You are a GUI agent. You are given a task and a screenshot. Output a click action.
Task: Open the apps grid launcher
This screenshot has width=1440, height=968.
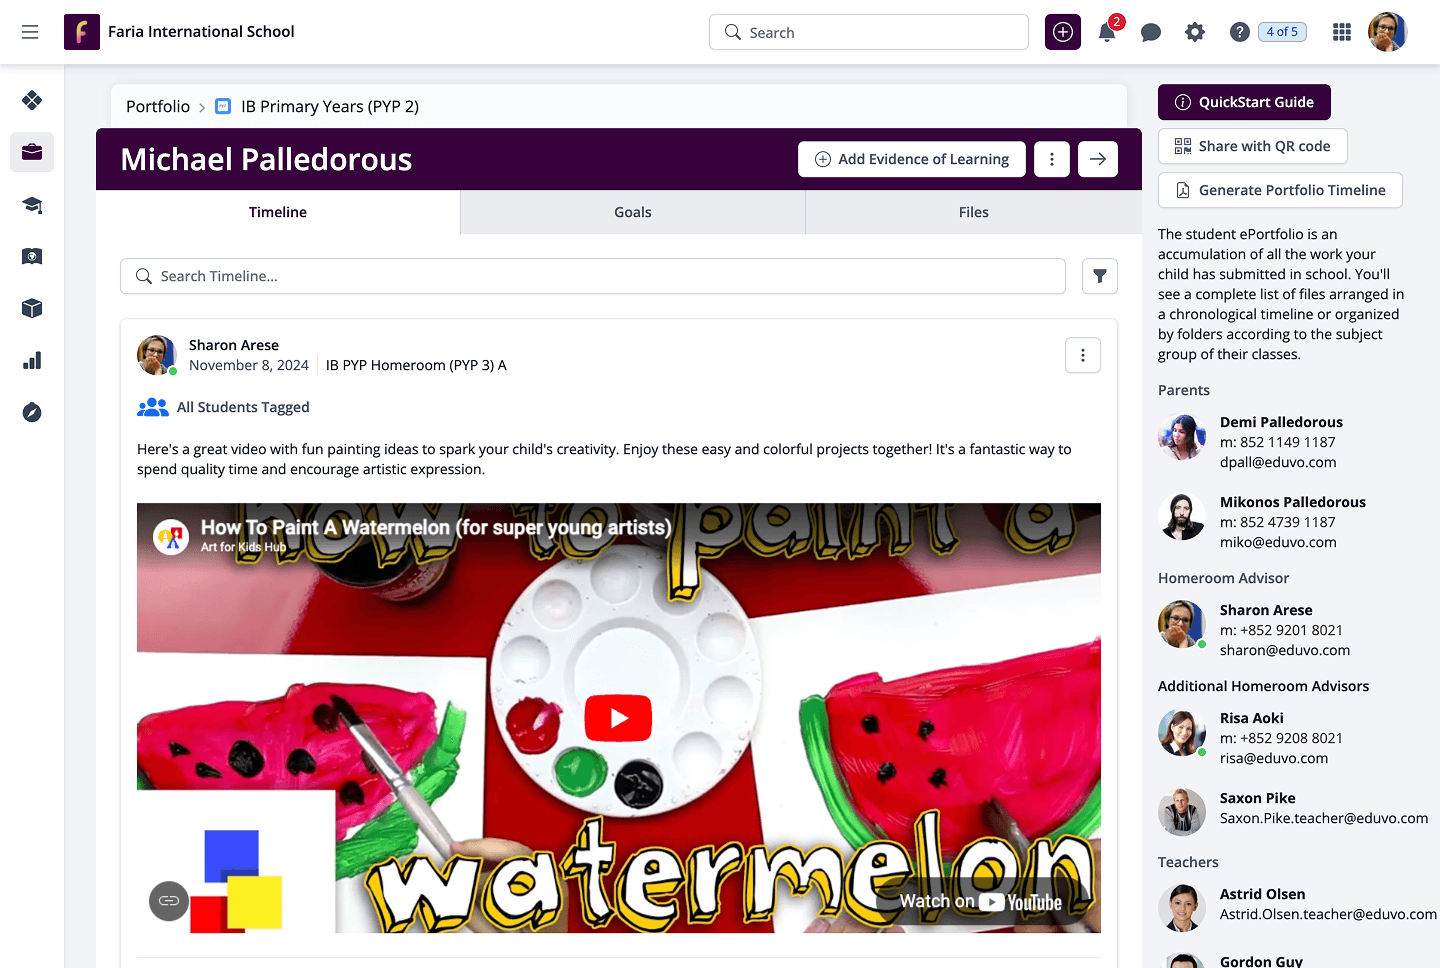pyautogui.click(x=1342, y=32)
